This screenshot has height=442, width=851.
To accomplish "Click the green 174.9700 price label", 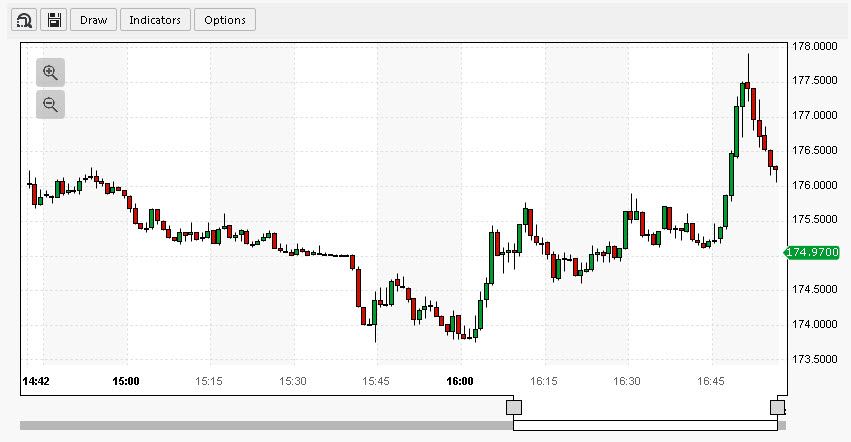I will pyautogui.click(x=811, y=253).
